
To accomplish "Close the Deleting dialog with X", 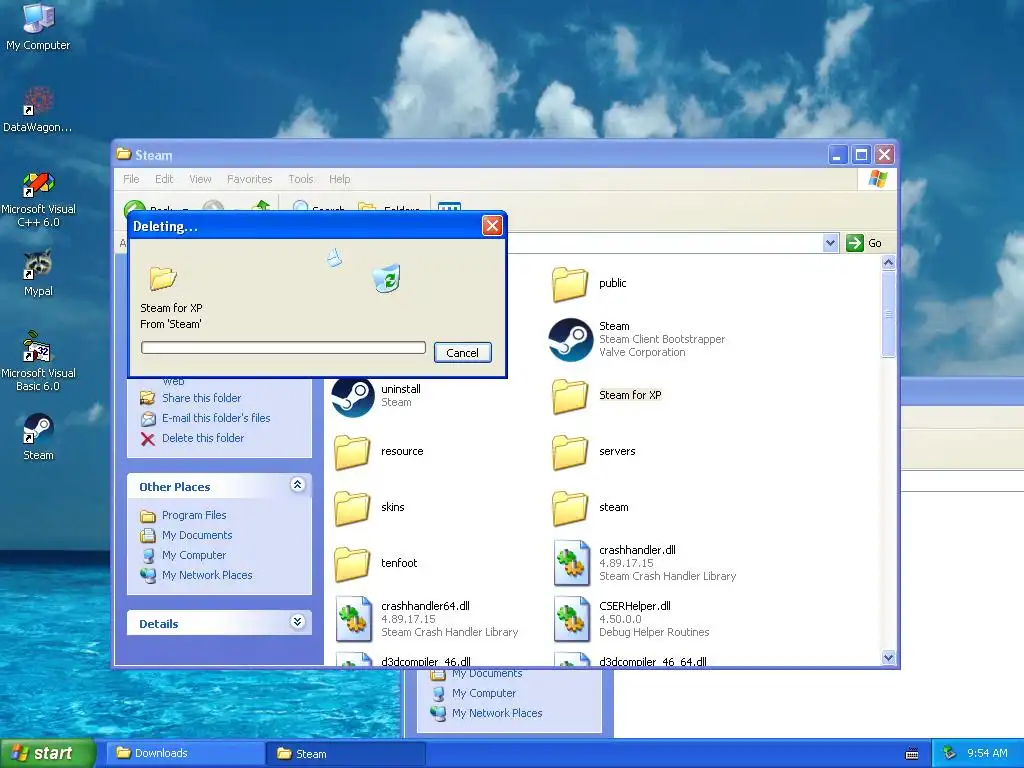I will point(492,226).
